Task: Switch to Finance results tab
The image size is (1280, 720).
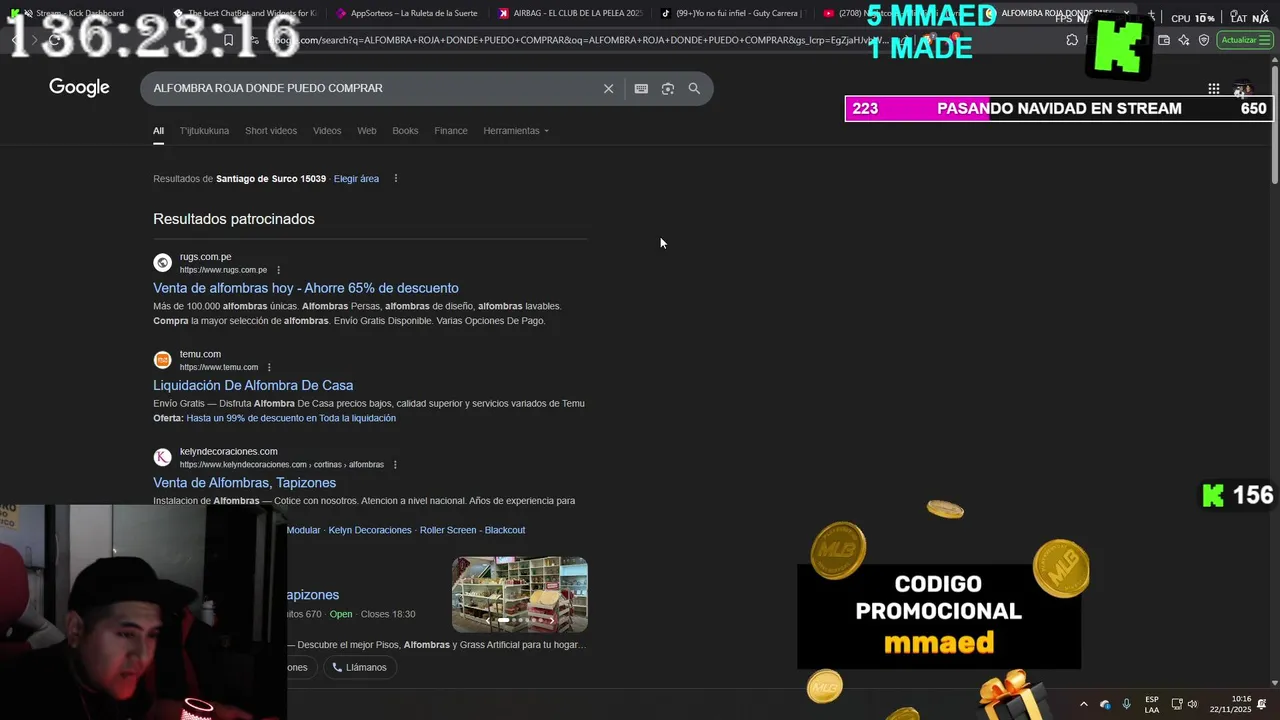Action: [451, 131]
